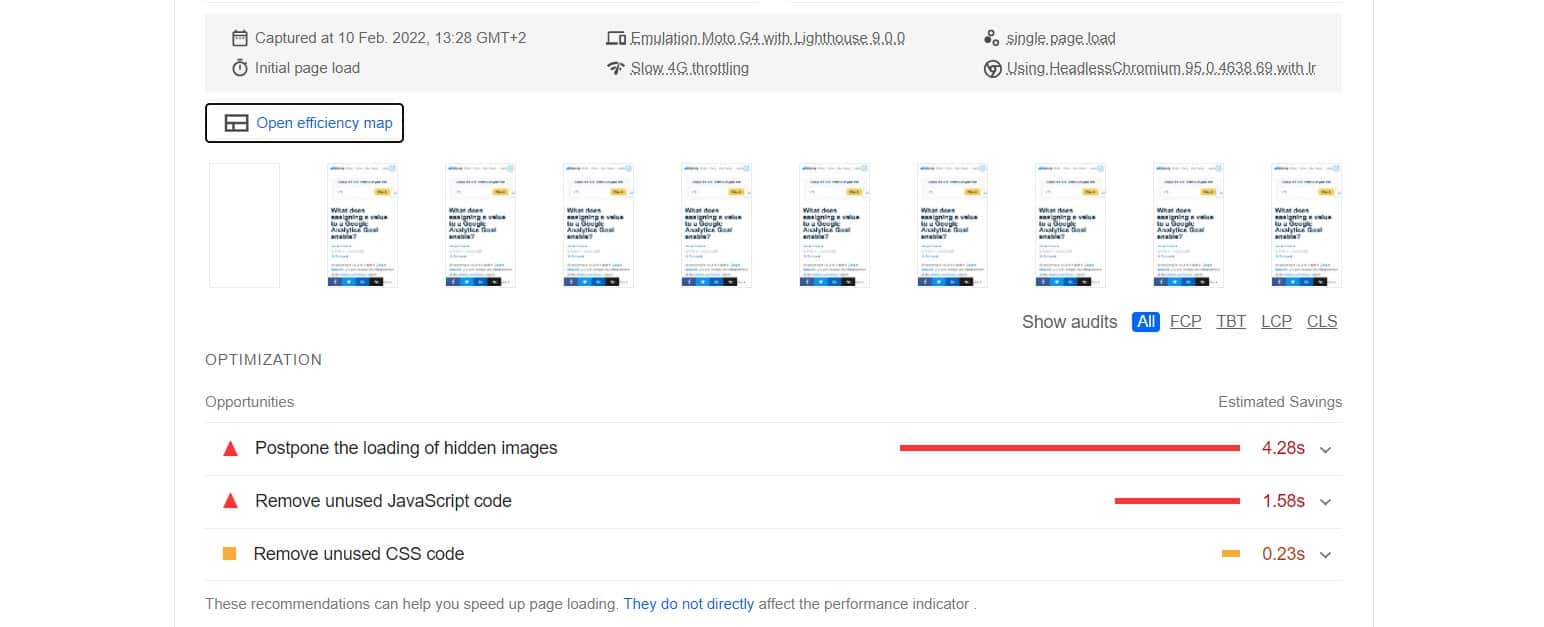The width and height of the screenshot is (1544, 627).
Task: Click the 0.23s estimated savings value
Action: (1283, 554)
